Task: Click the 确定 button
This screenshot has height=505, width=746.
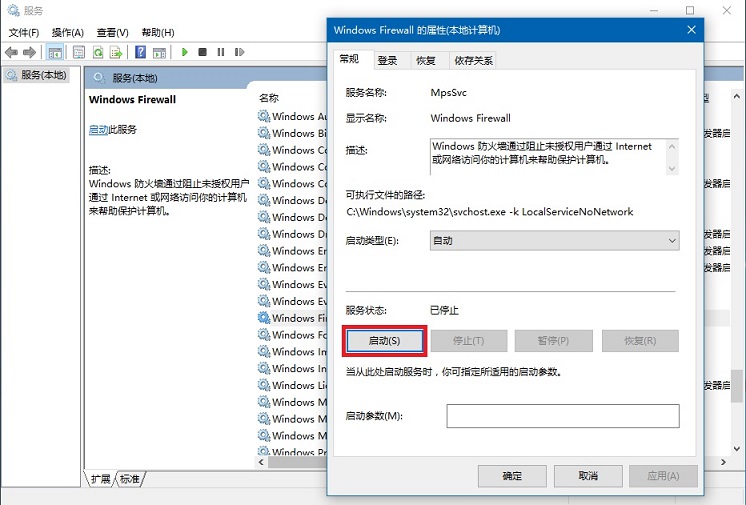Action: (x=512, y=476)
